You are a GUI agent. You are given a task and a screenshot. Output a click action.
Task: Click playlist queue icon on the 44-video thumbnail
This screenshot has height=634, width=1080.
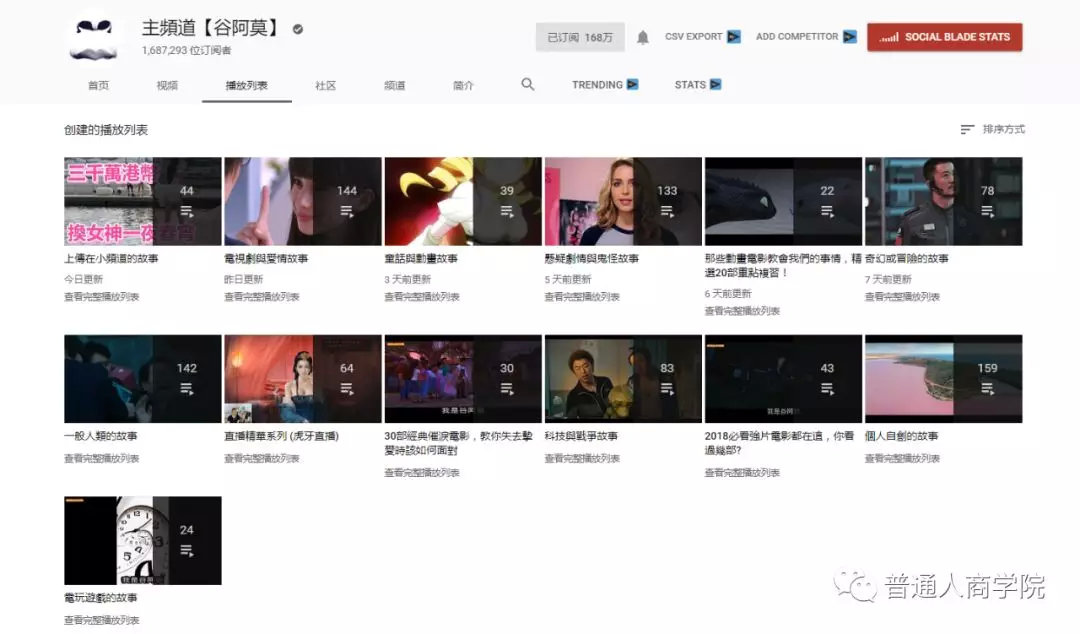(187, 212)
